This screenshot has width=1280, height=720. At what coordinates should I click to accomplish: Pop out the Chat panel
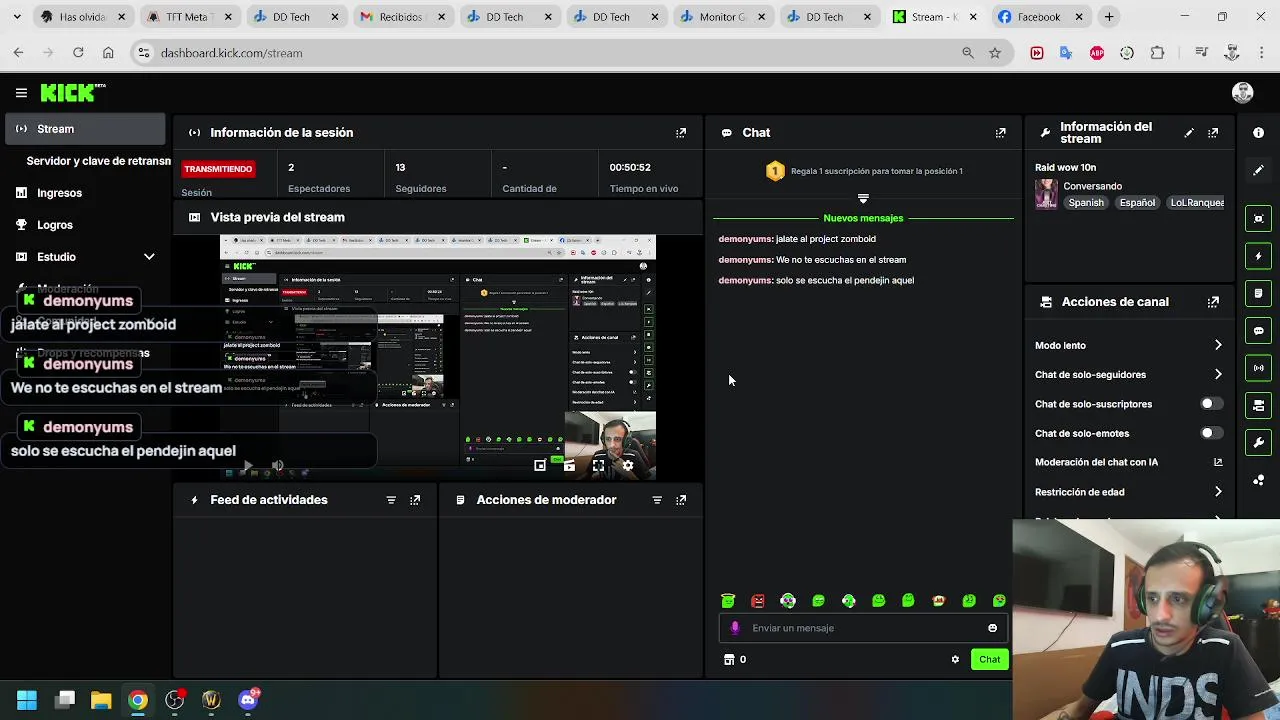[x=1000, y=133]
